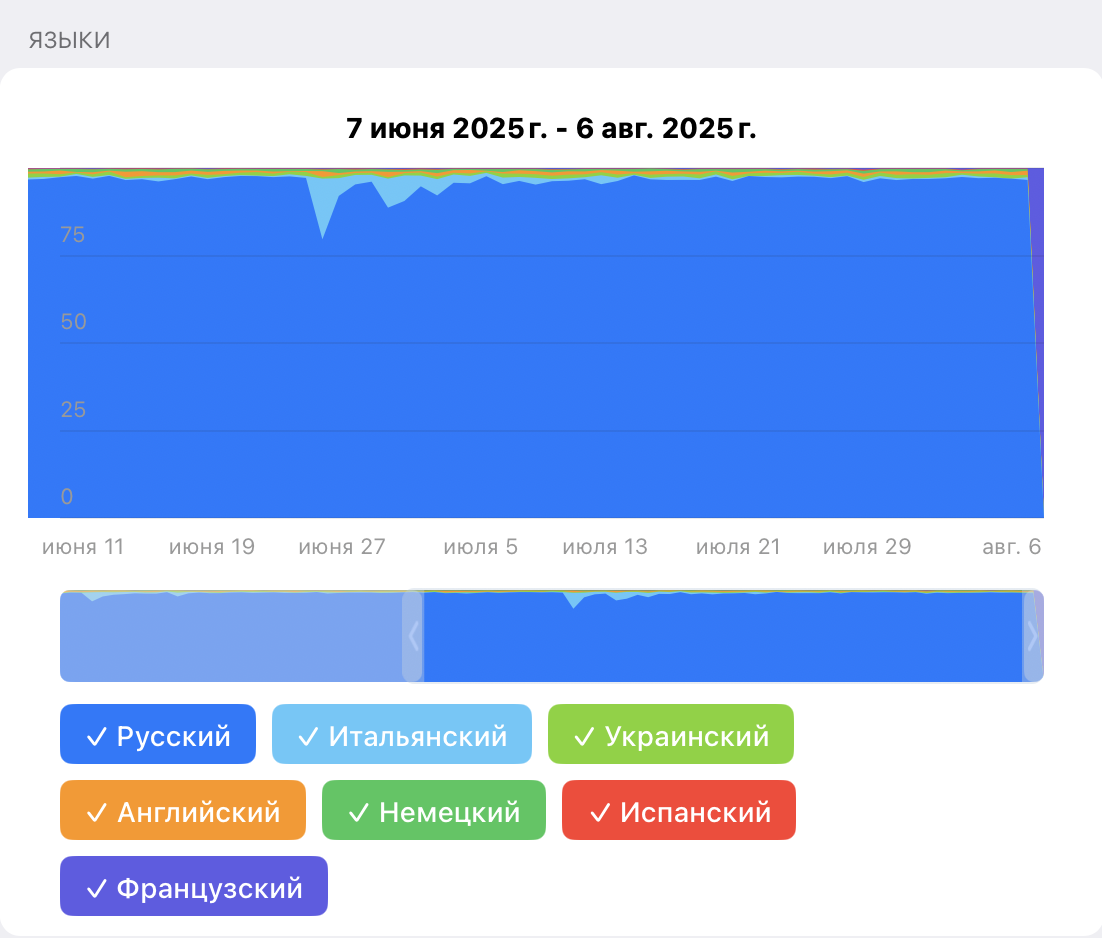Toggle the Русский language filter
The image size is (1102, 938).
157,734
